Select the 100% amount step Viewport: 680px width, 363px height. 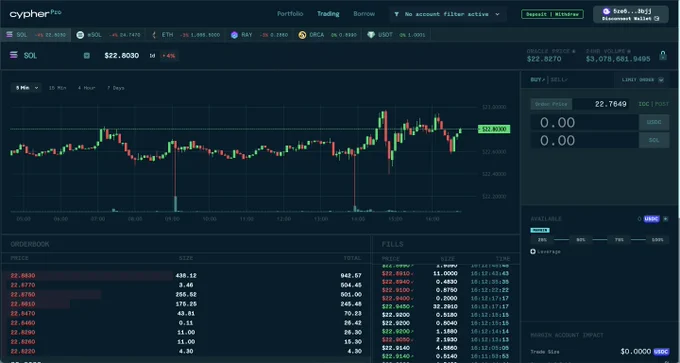coord(657,240)
